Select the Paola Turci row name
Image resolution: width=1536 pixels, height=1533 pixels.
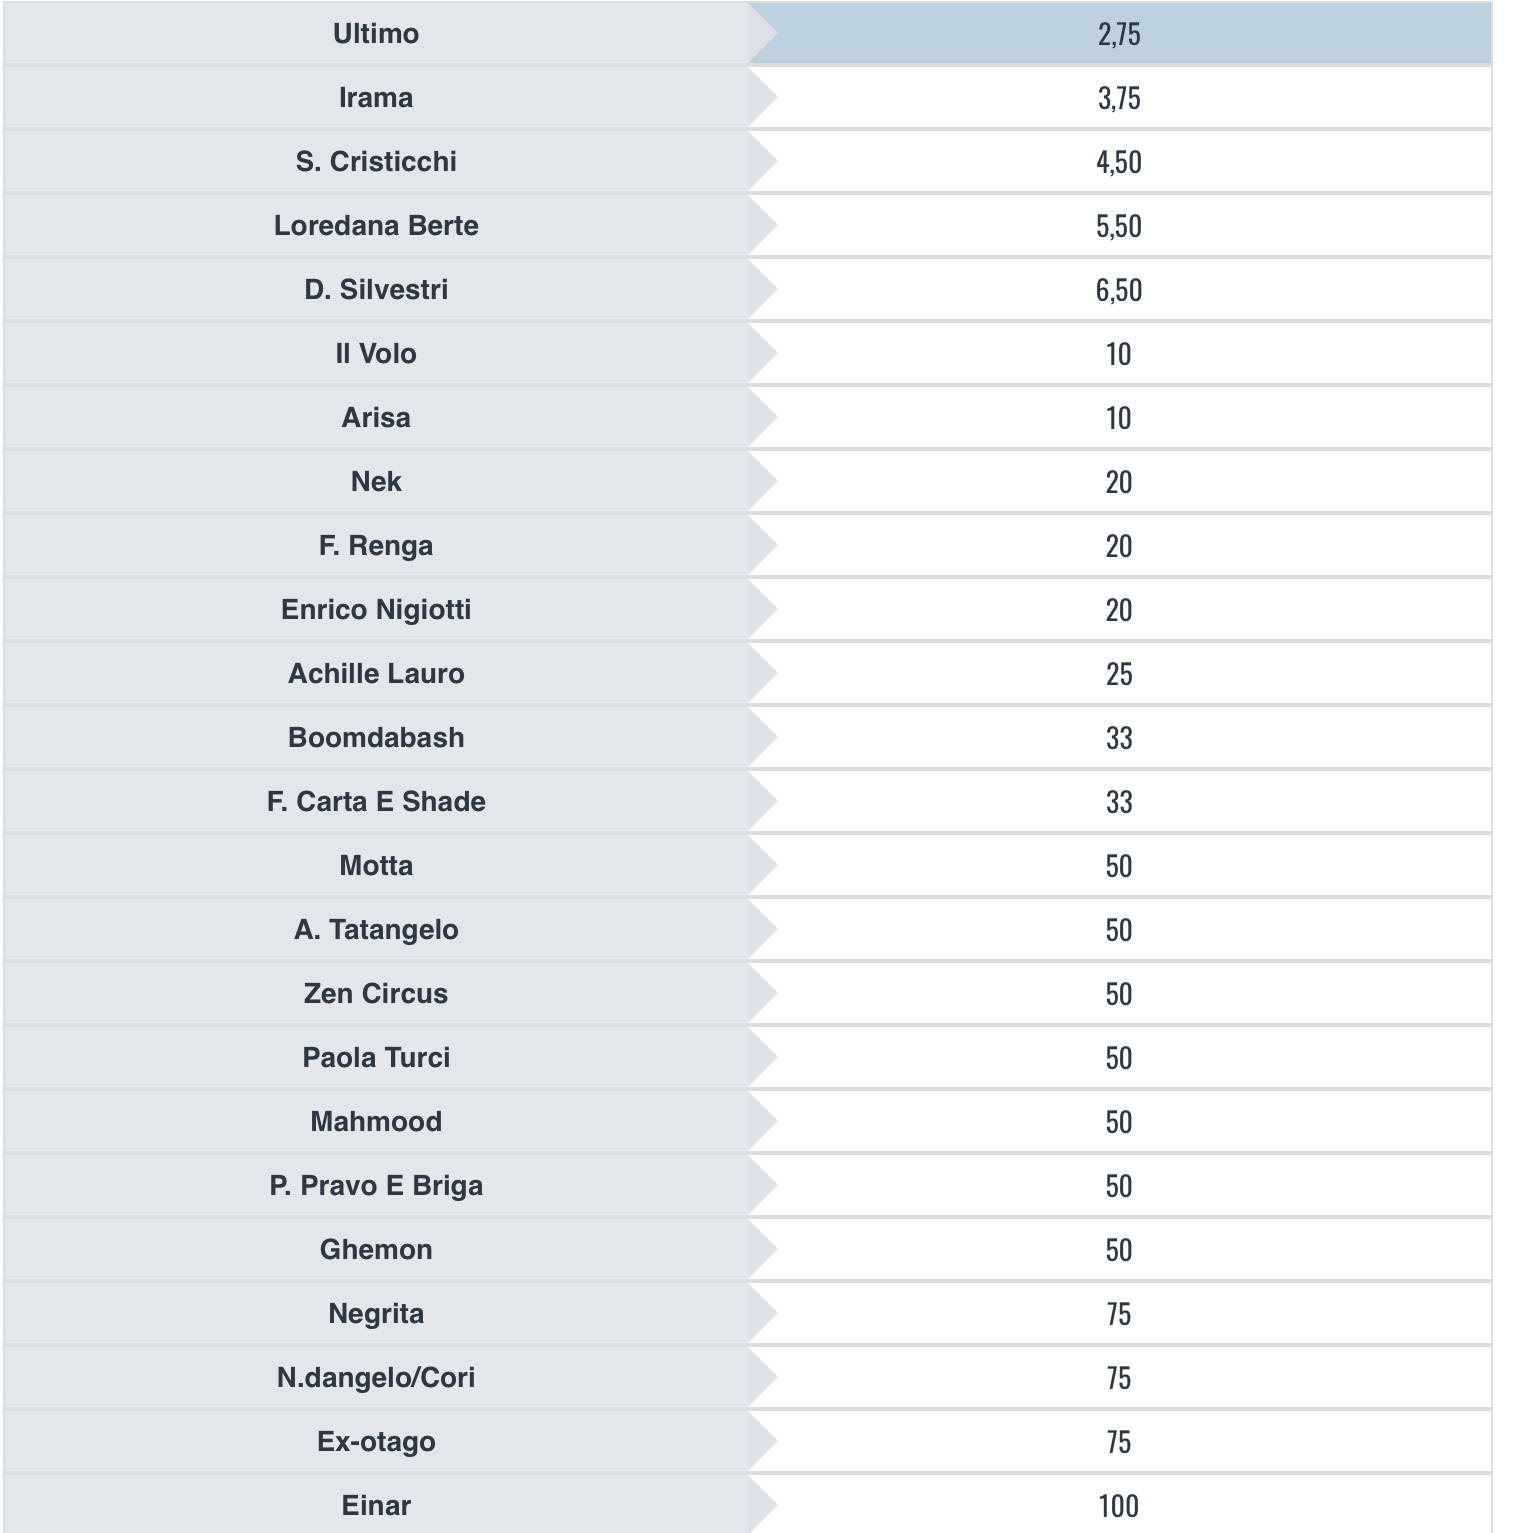376,1058
